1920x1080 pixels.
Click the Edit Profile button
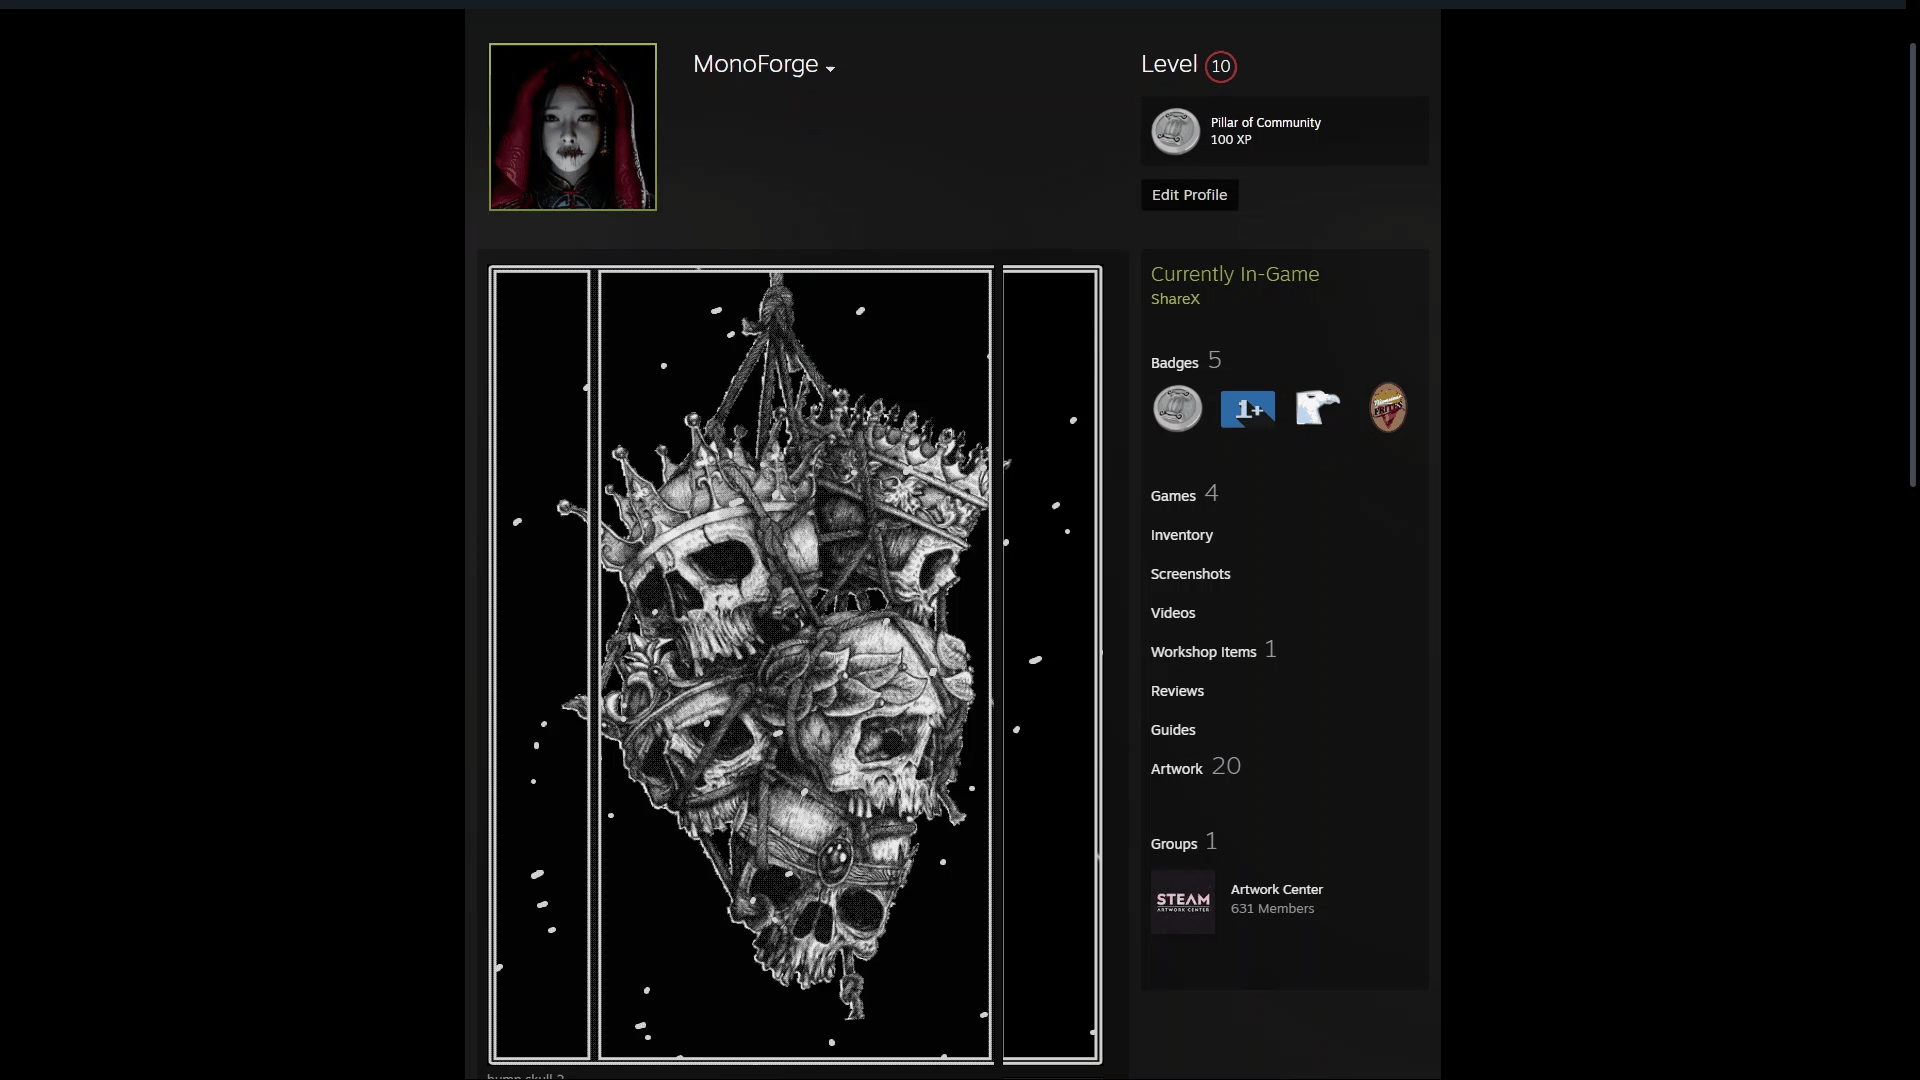pyautogui.click(x=1189, y=195)
